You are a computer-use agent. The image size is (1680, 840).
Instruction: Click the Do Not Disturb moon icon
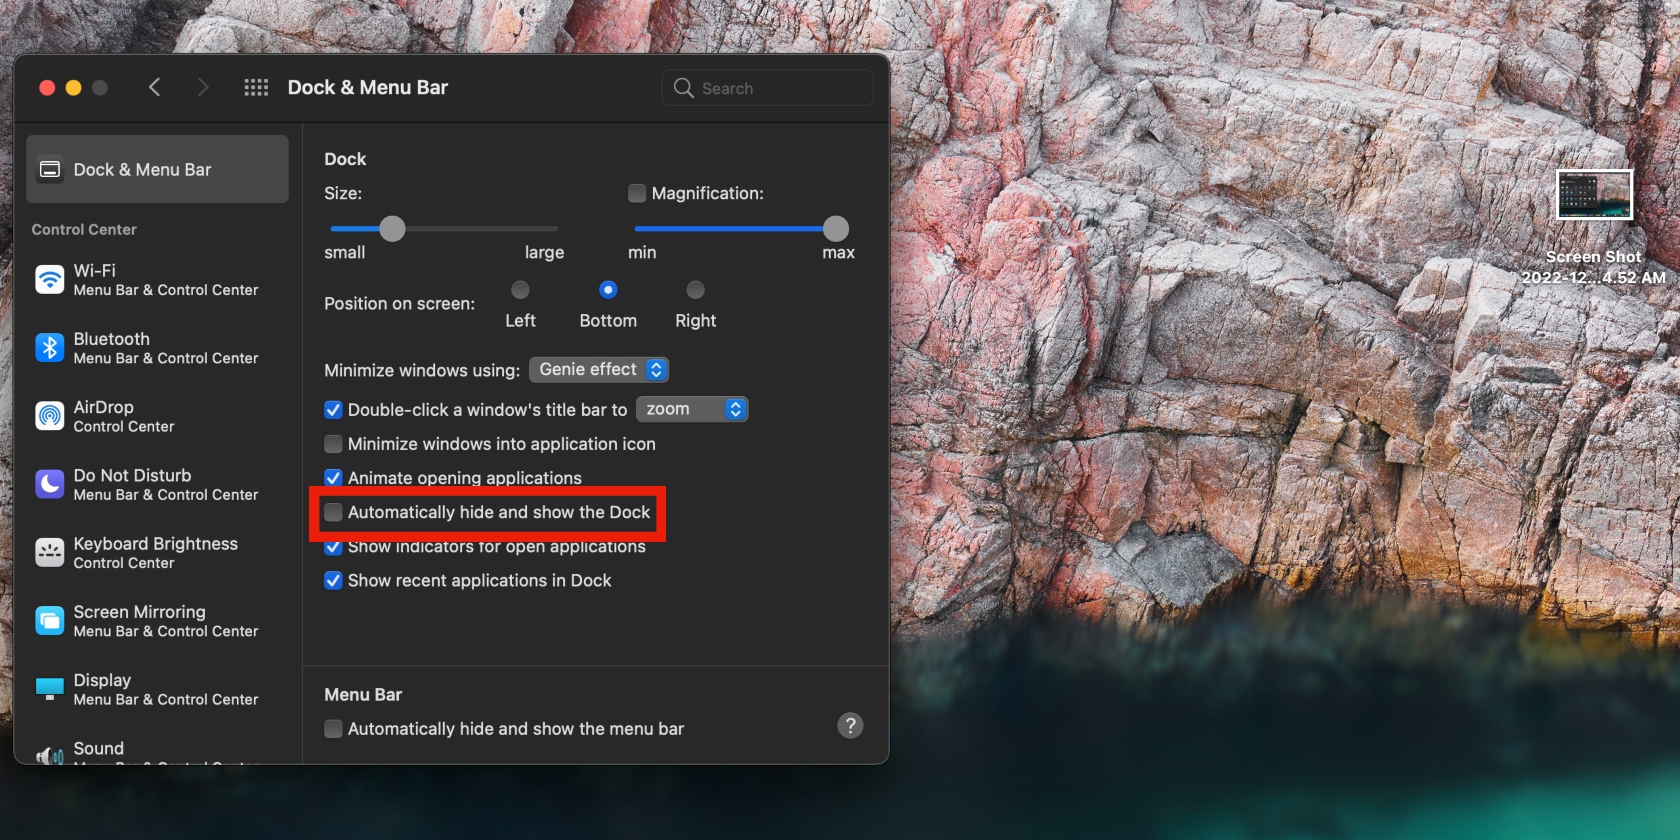pyautogui.click(x=49, y=484)
